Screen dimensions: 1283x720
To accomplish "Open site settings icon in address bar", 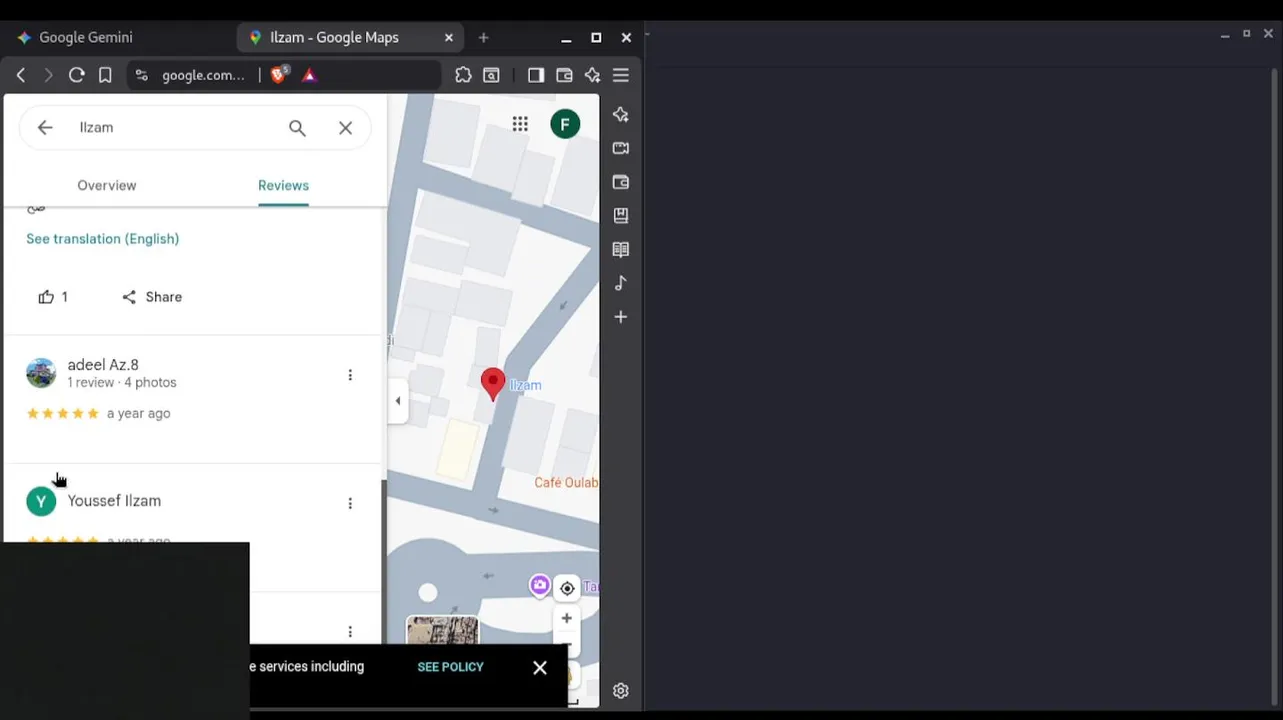I will tap(141, 75).
